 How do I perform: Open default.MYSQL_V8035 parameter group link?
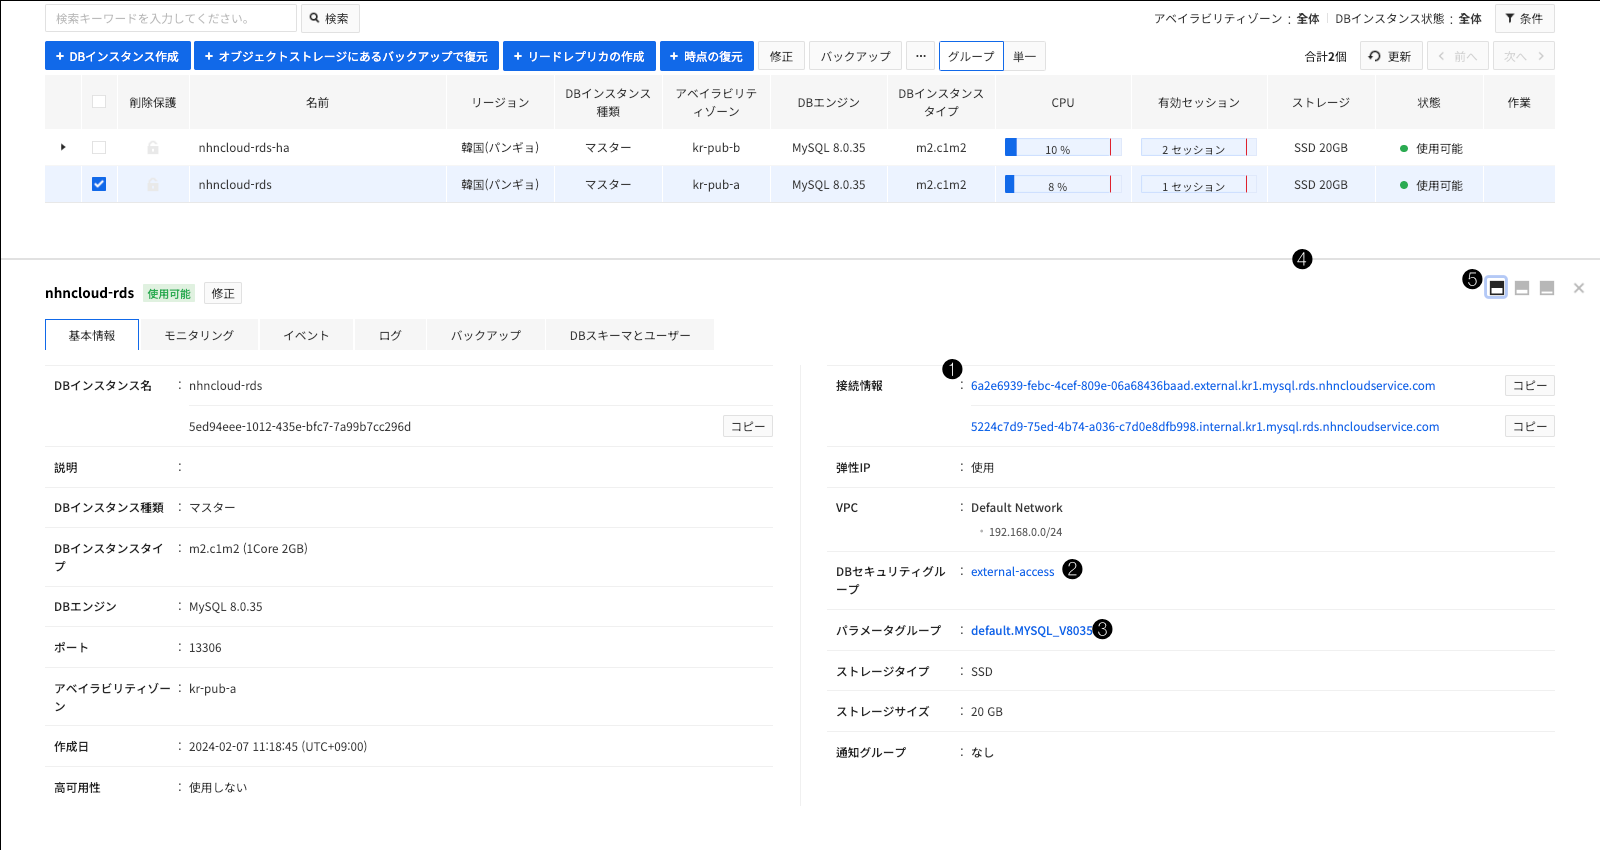1032,631
